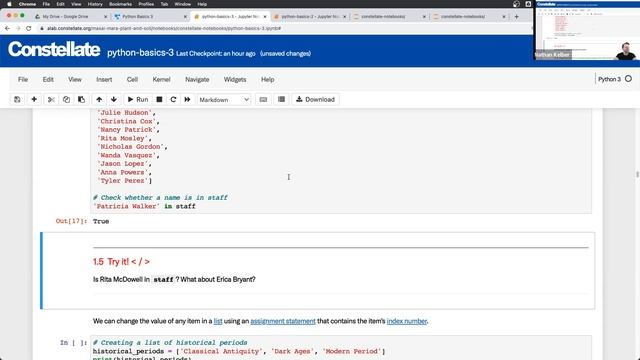Download the notebook
Screen dimensions: 640x360
(315, 99)
